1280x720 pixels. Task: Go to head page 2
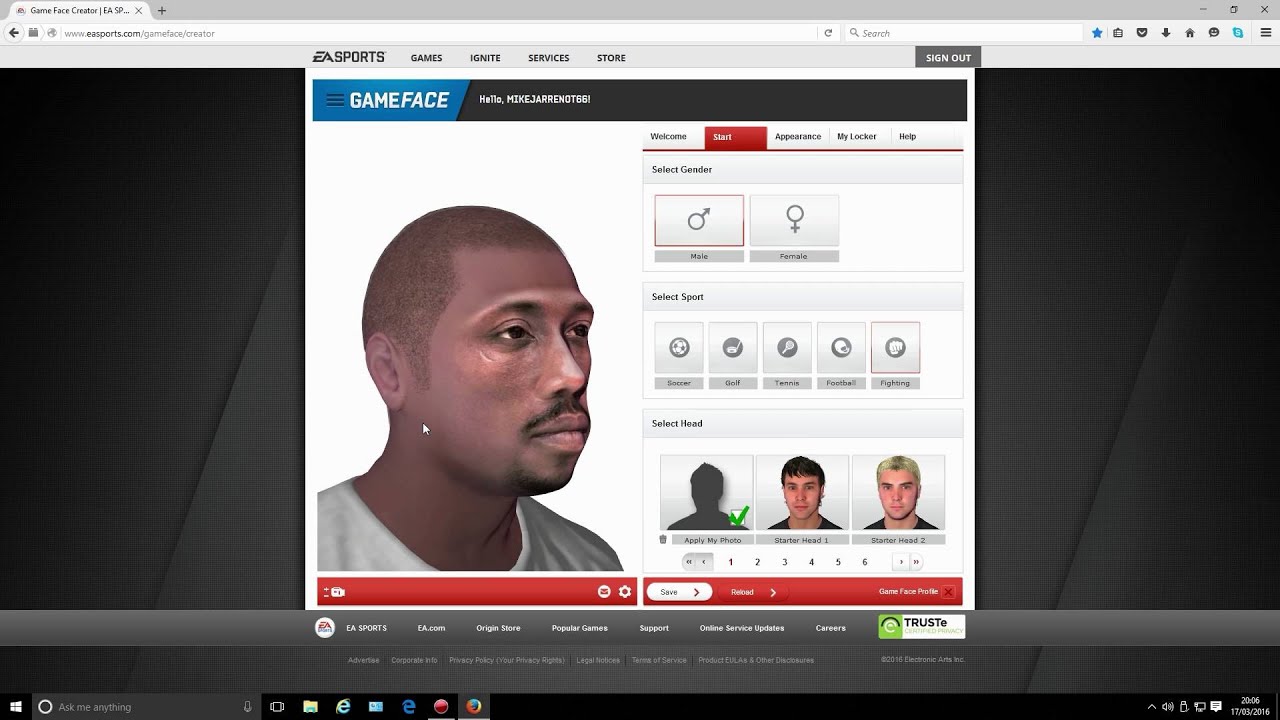coord(757,562)
